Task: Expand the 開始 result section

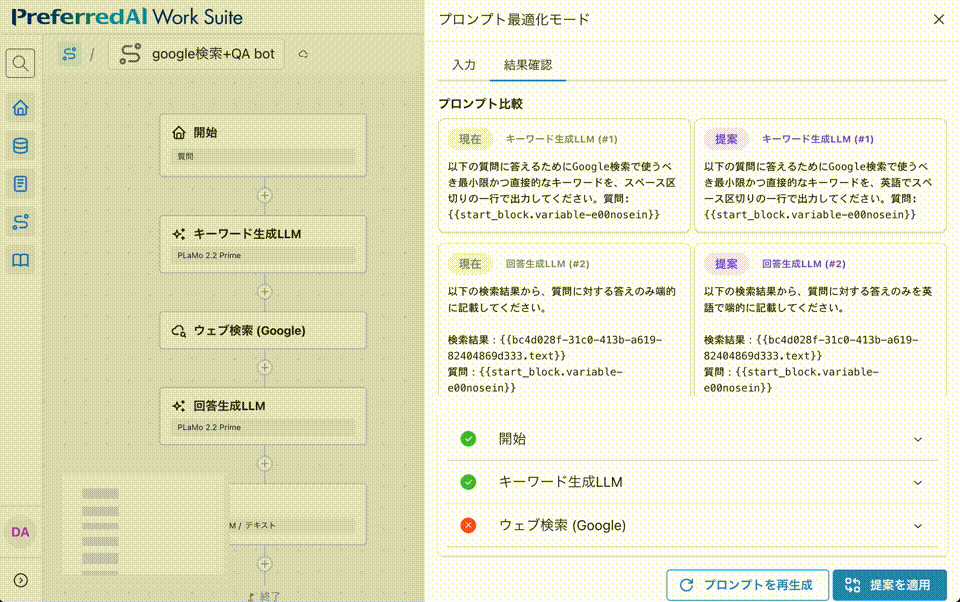Action: coord(916,437)
